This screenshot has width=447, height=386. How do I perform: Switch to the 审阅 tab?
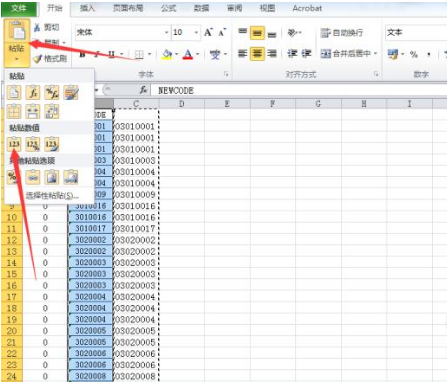click(x=234, y=8)
